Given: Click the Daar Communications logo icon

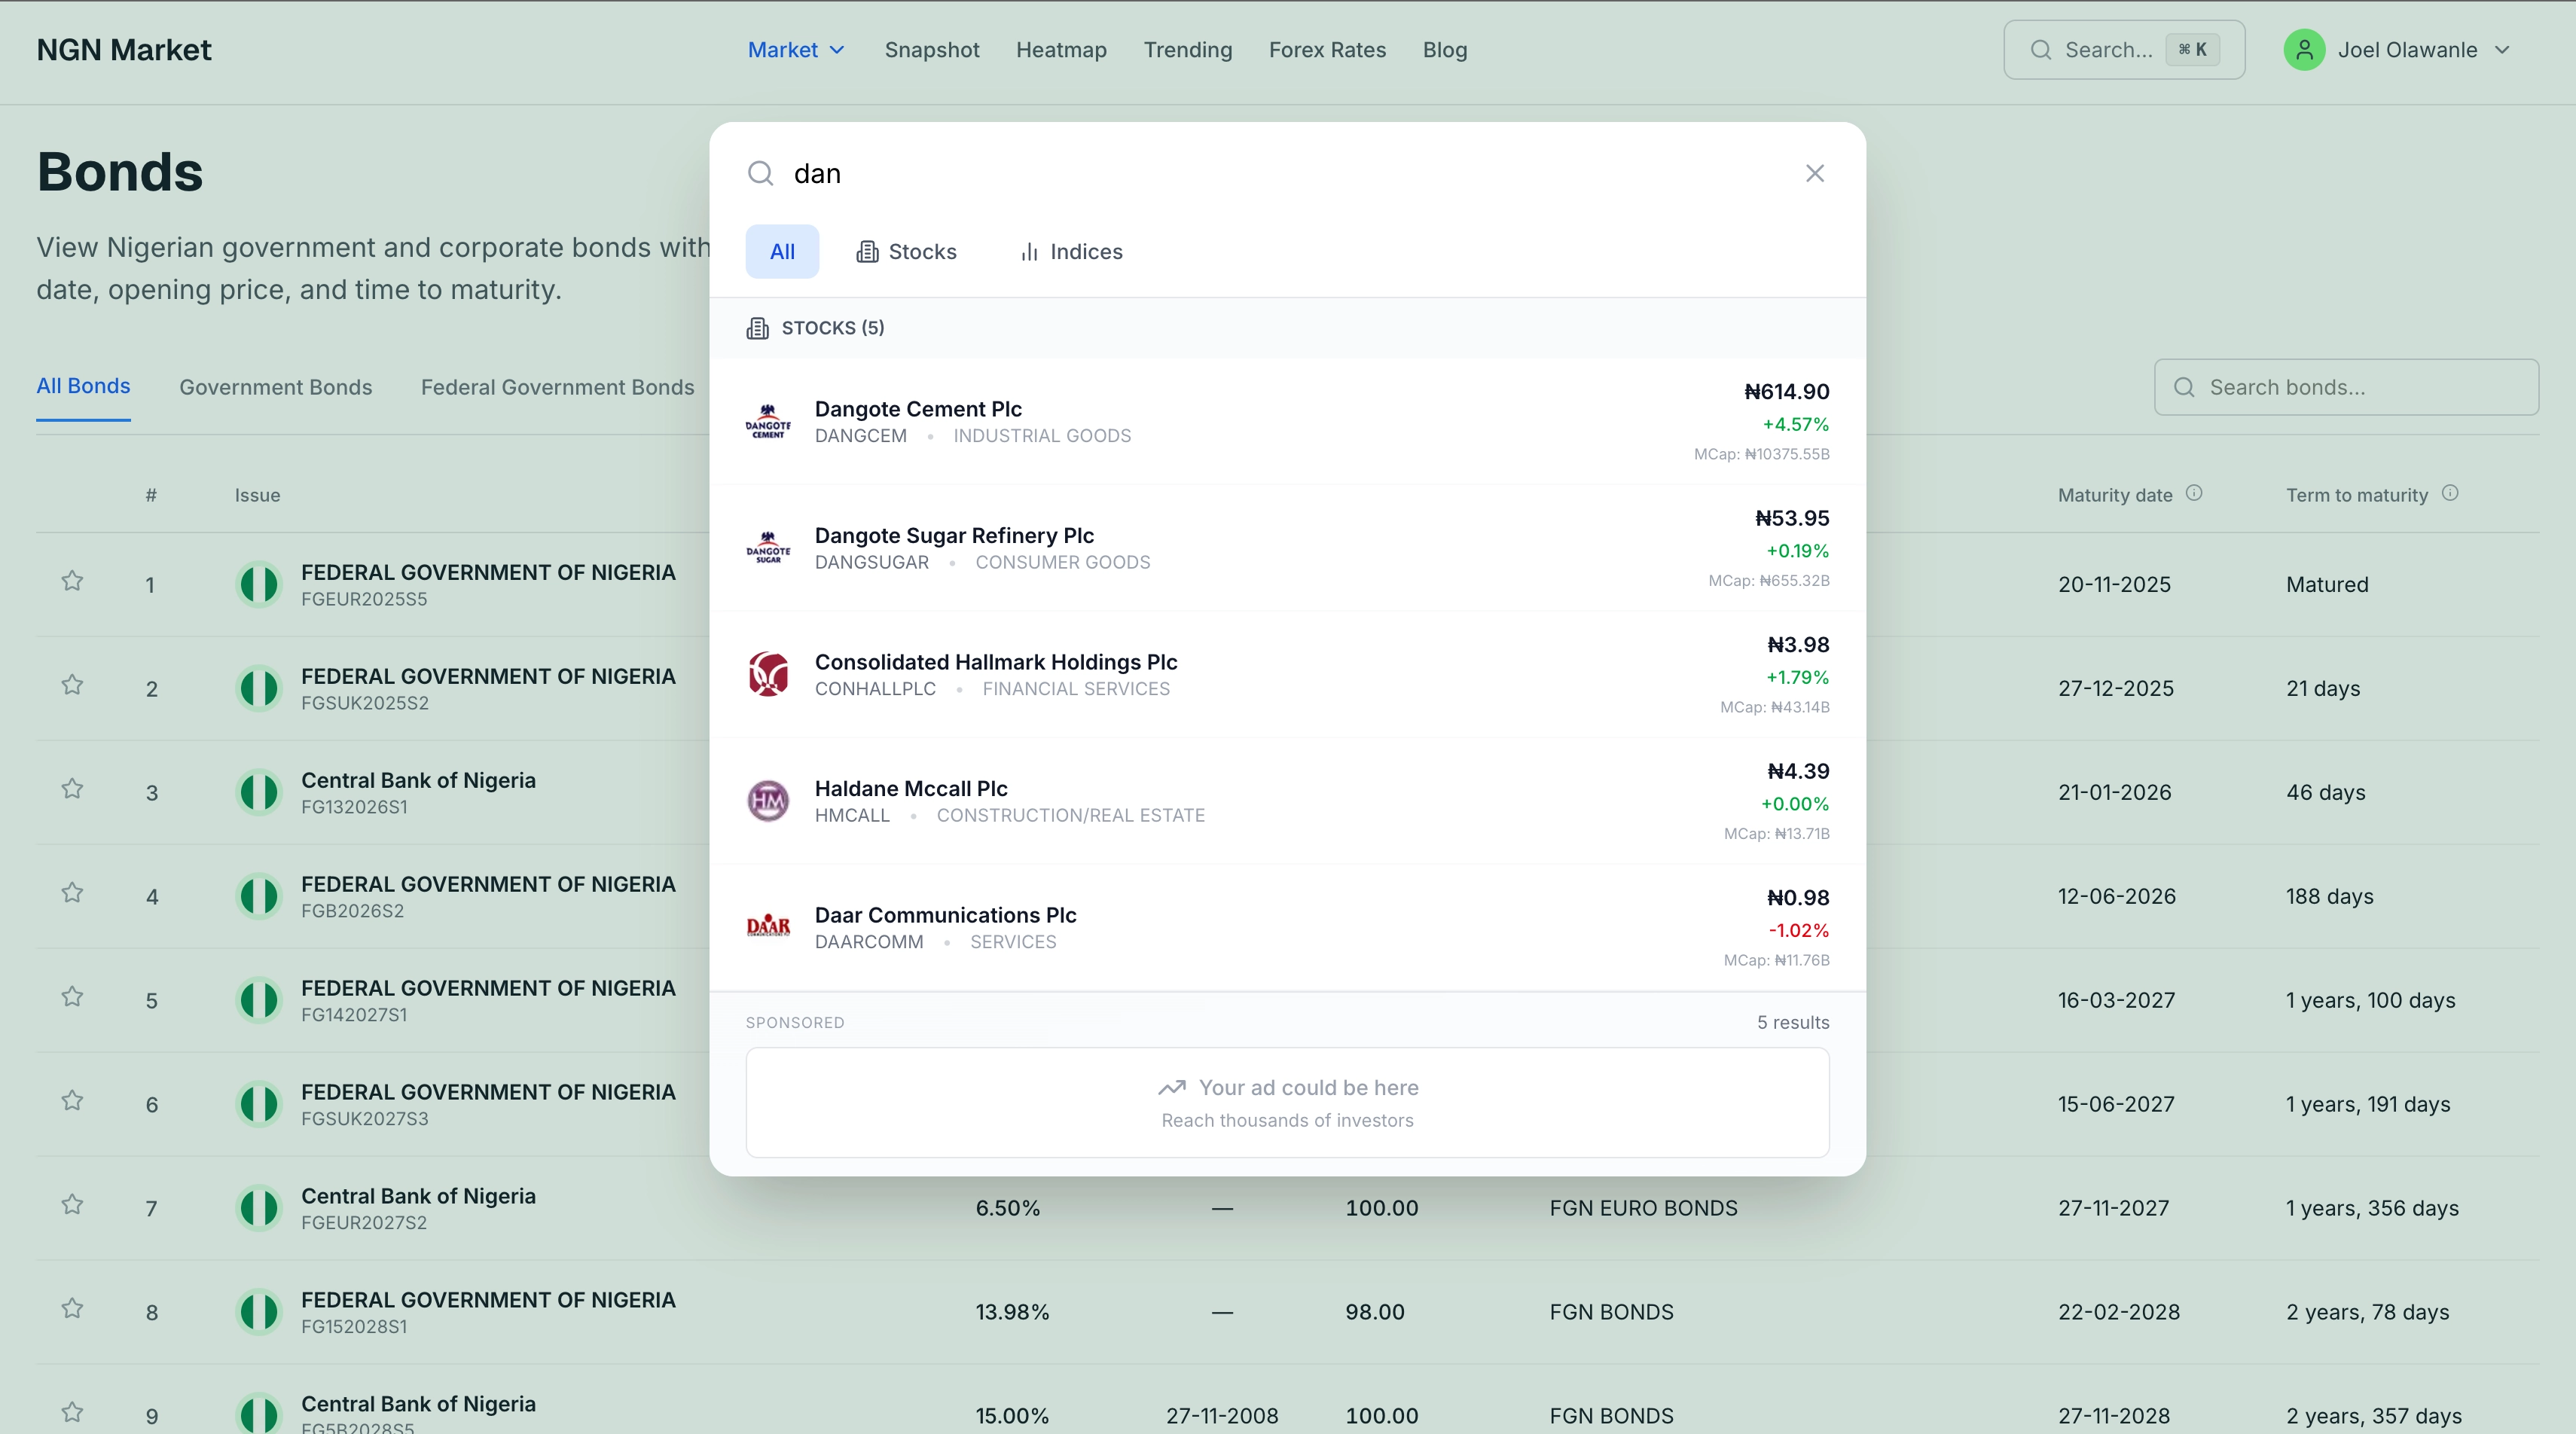Looking at the screenshot, I should 768,927.
